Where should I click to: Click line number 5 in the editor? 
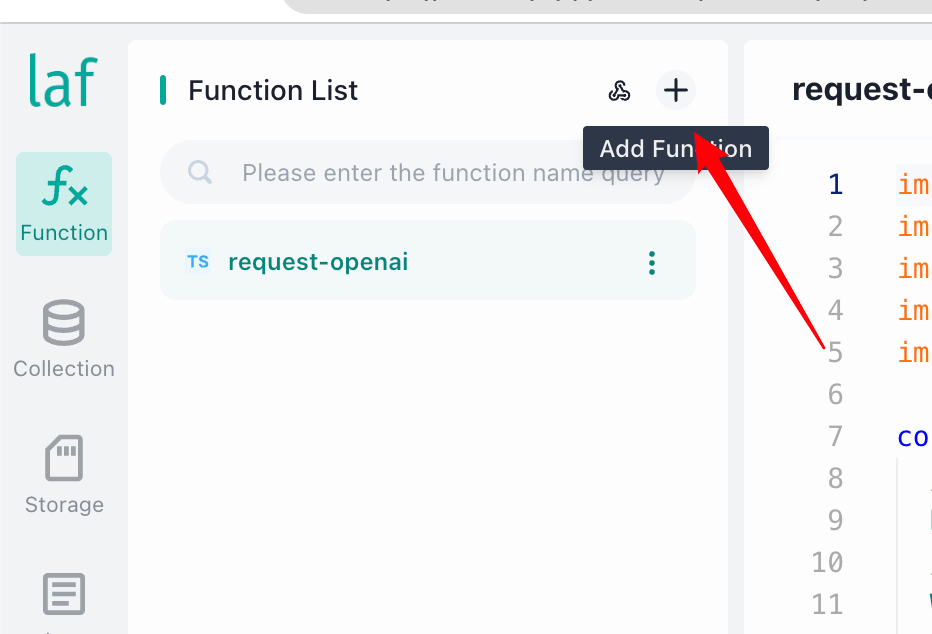(835, 352)
